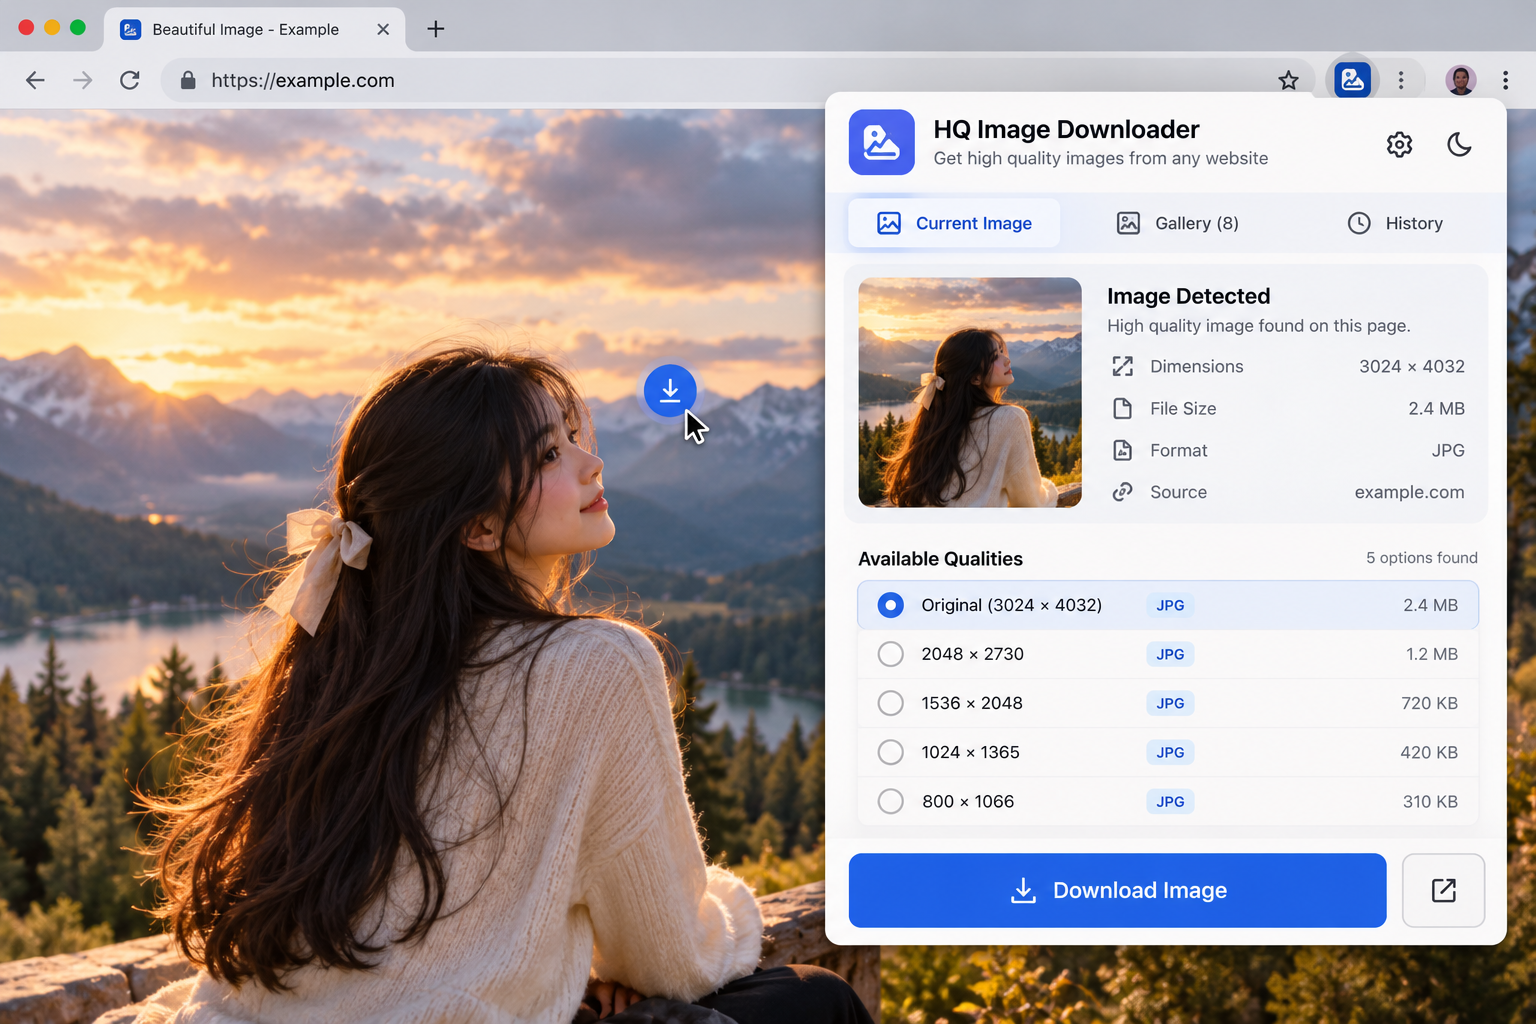The image size is (1536, 1024).
Task: Choose the 1536 × 2048 quality radio
Action: point(890,703)
